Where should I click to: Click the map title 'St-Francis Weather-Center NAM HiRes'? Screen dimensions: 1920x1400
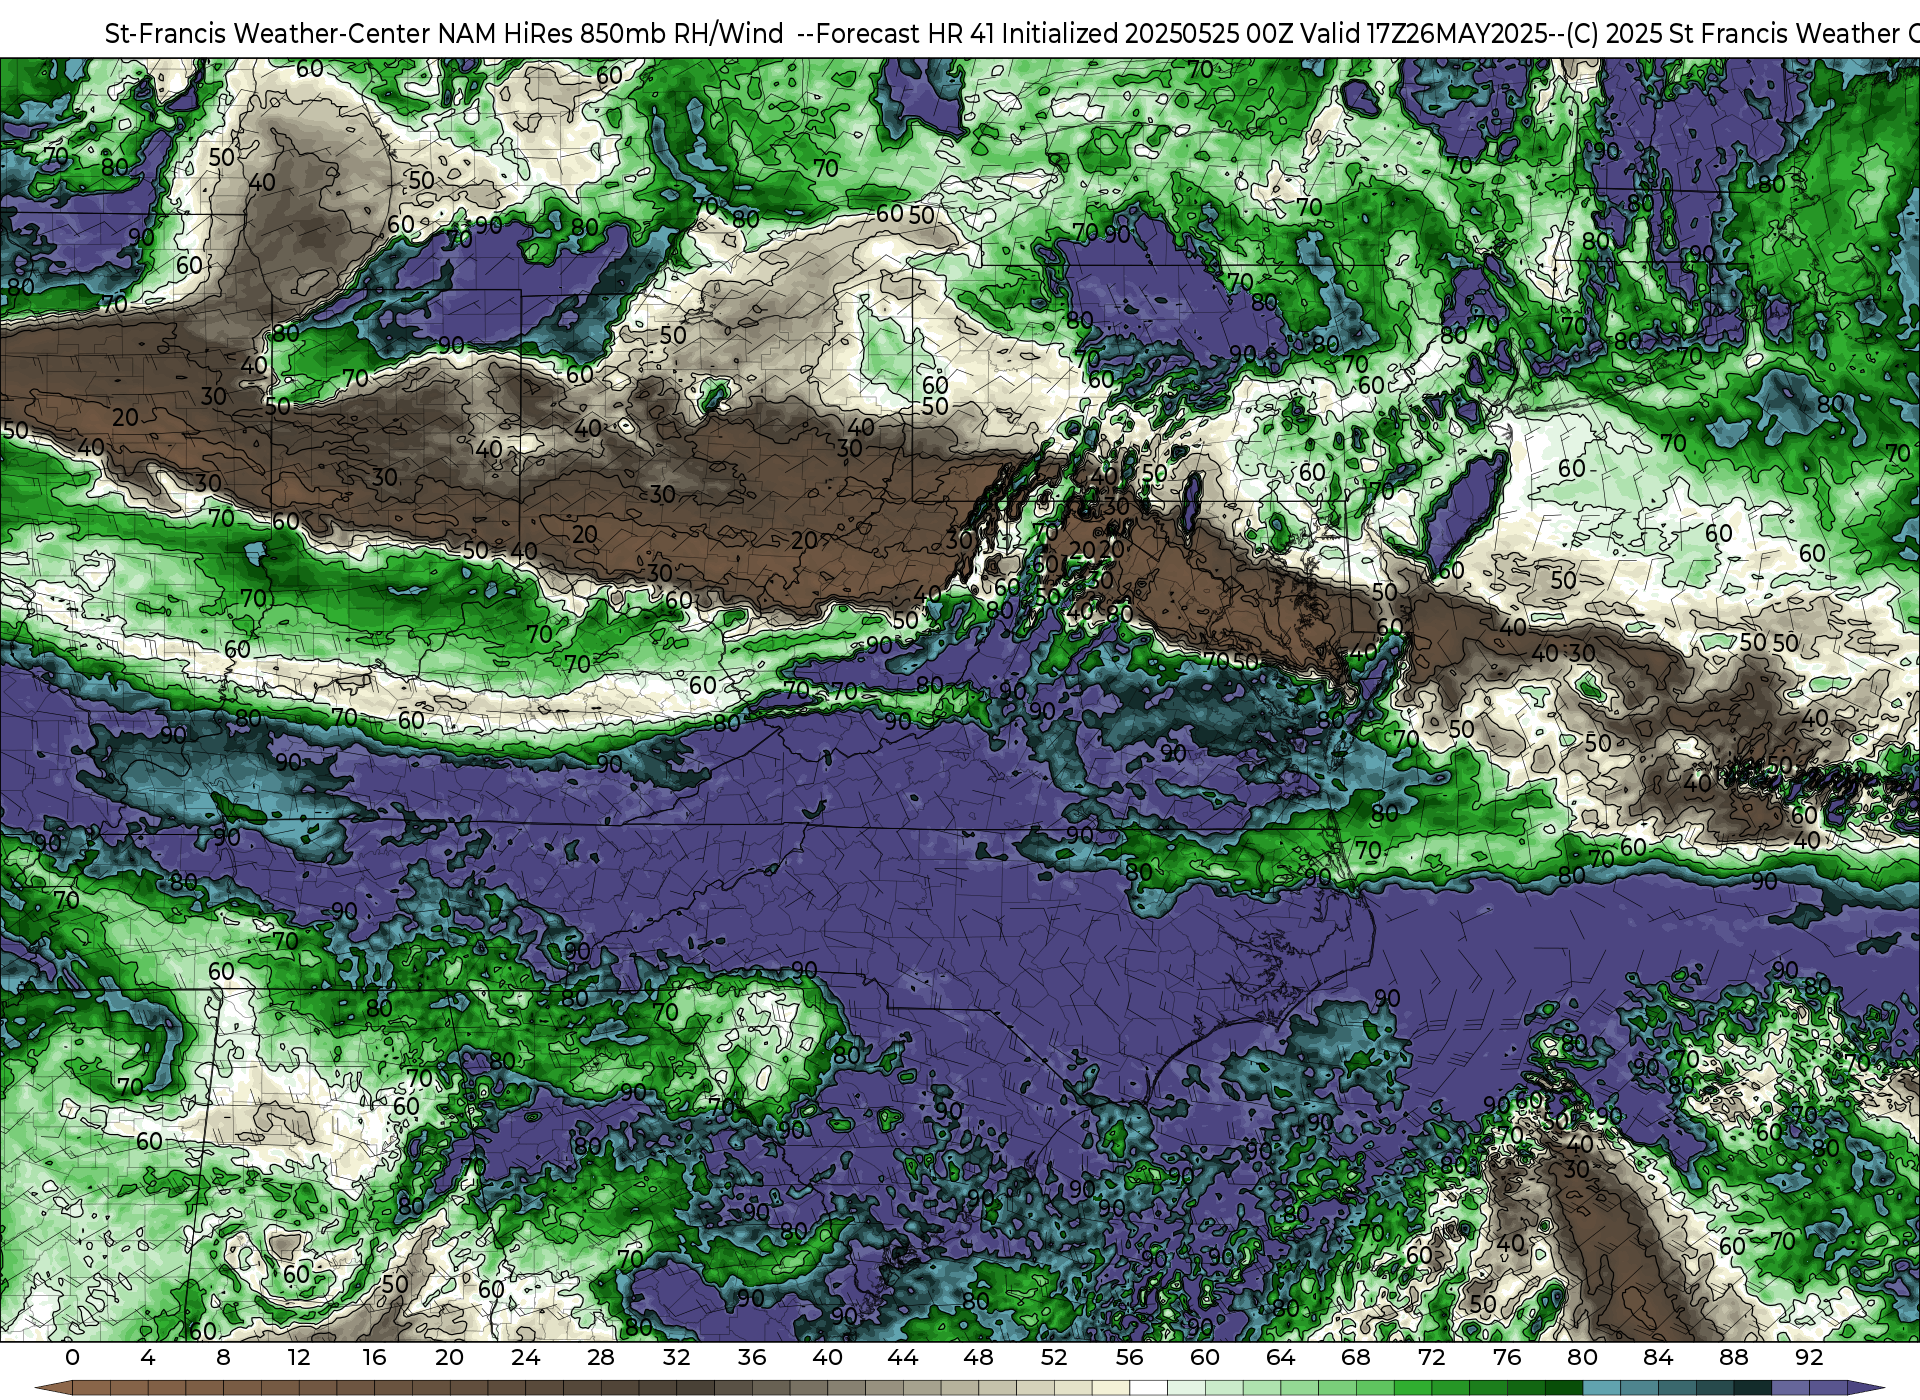coord(339,33)
